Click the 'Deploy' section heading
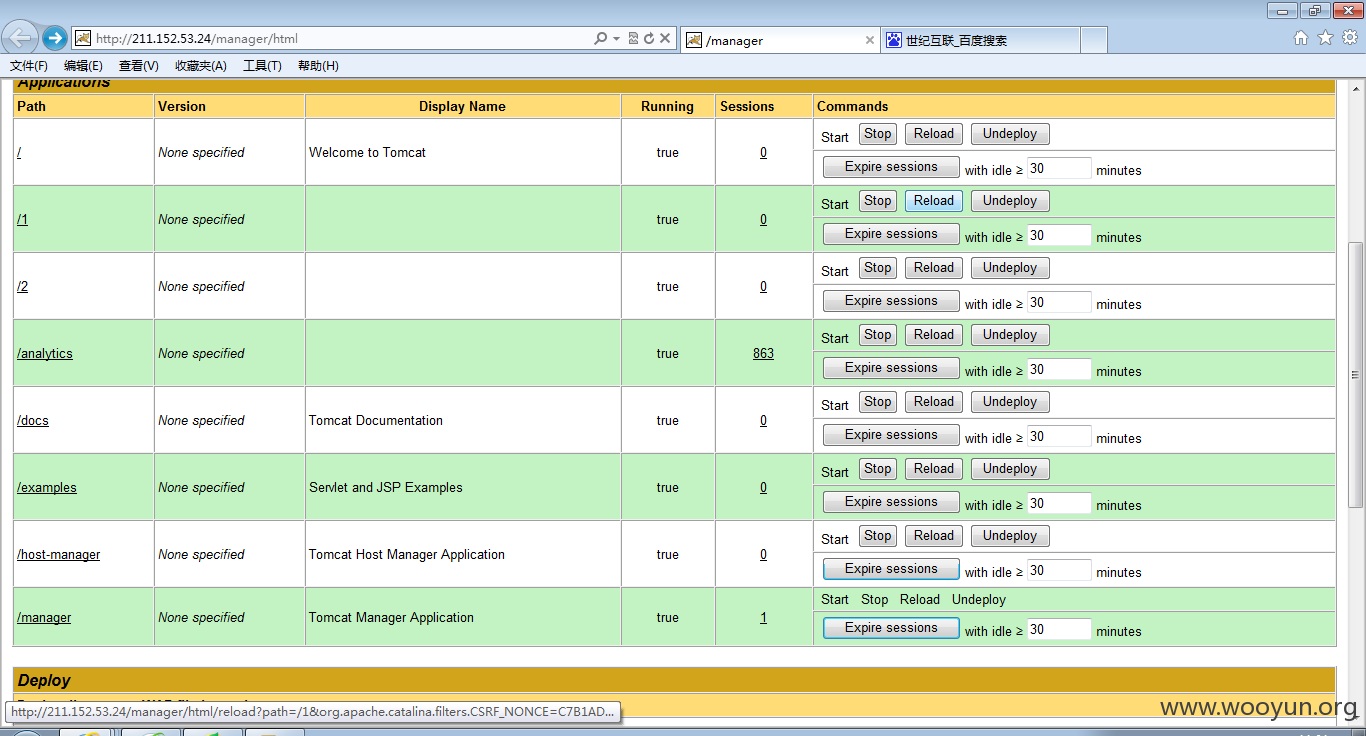Screen dimensions: 1366x736 [44, 680]
